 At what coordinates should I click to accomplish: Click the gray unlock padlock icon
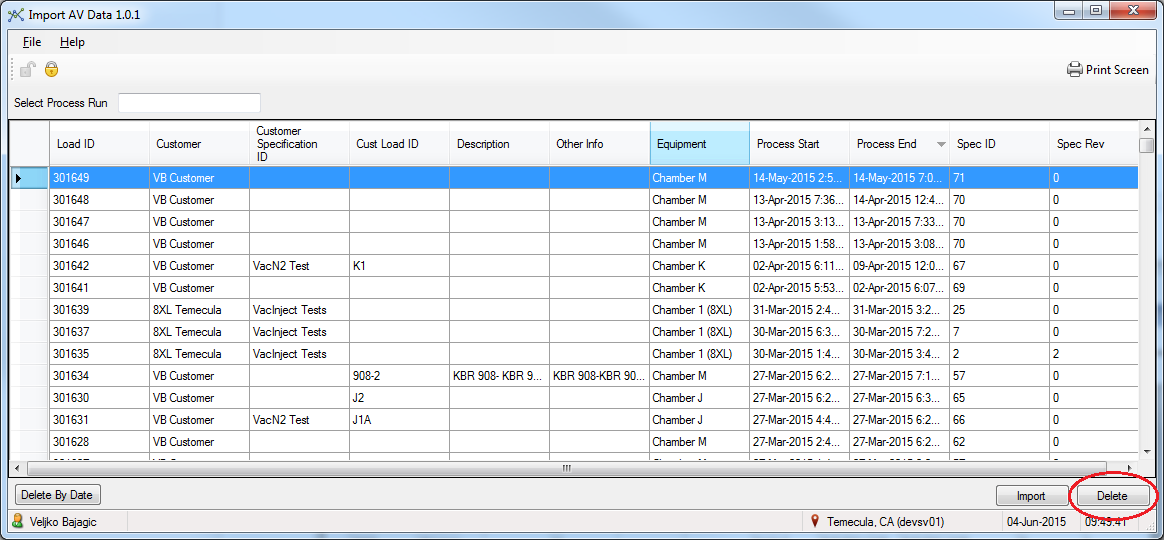[x=28, y=69]
